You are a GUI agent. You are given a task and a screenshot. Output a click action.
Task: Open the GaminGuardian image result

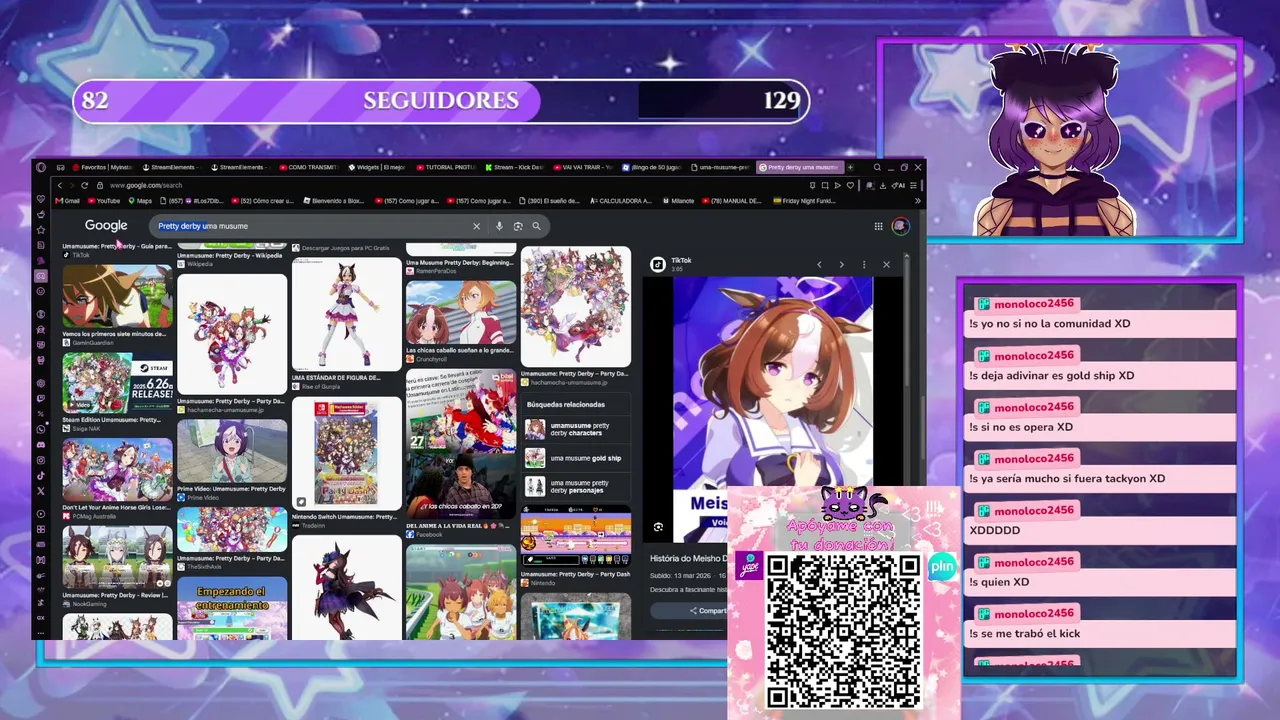(x=118, y=296)
